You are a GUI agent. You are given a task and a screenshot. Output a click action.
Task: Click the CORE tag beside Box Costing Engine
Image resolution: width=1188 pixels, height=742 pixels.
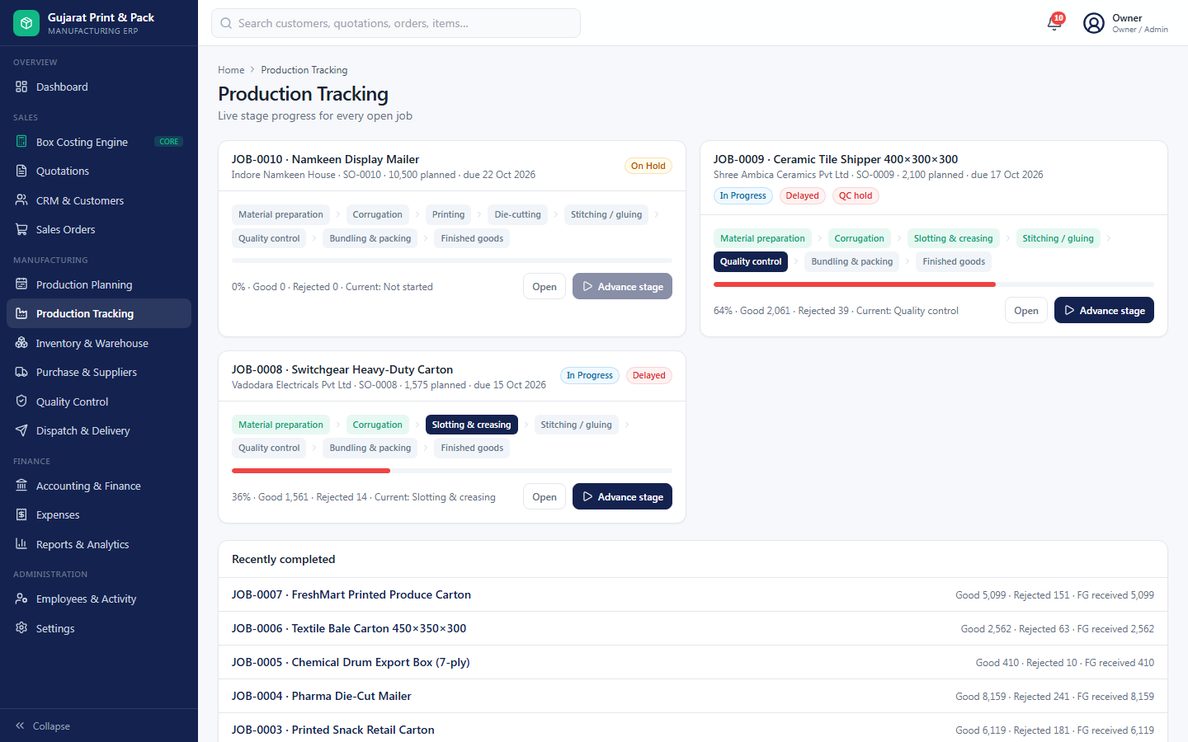(169, 142)
